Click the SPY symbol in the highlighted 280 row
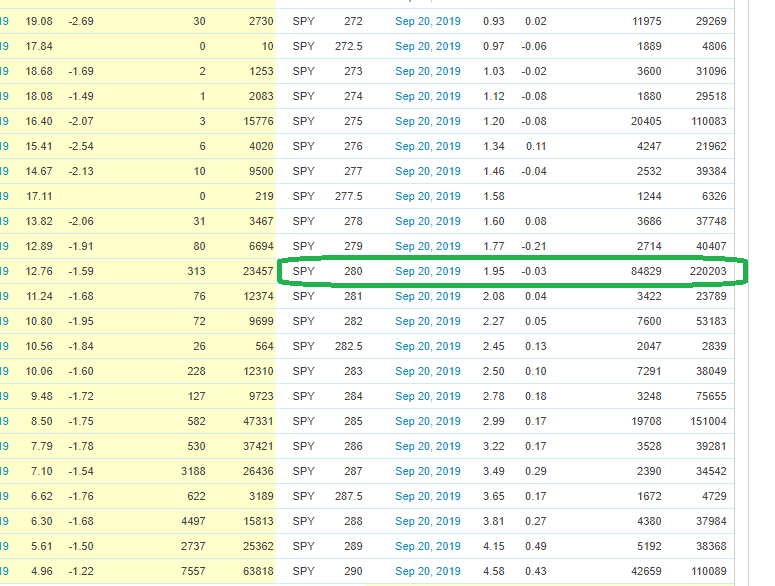This screenshot has width=775, height=586. click(303, 272)
